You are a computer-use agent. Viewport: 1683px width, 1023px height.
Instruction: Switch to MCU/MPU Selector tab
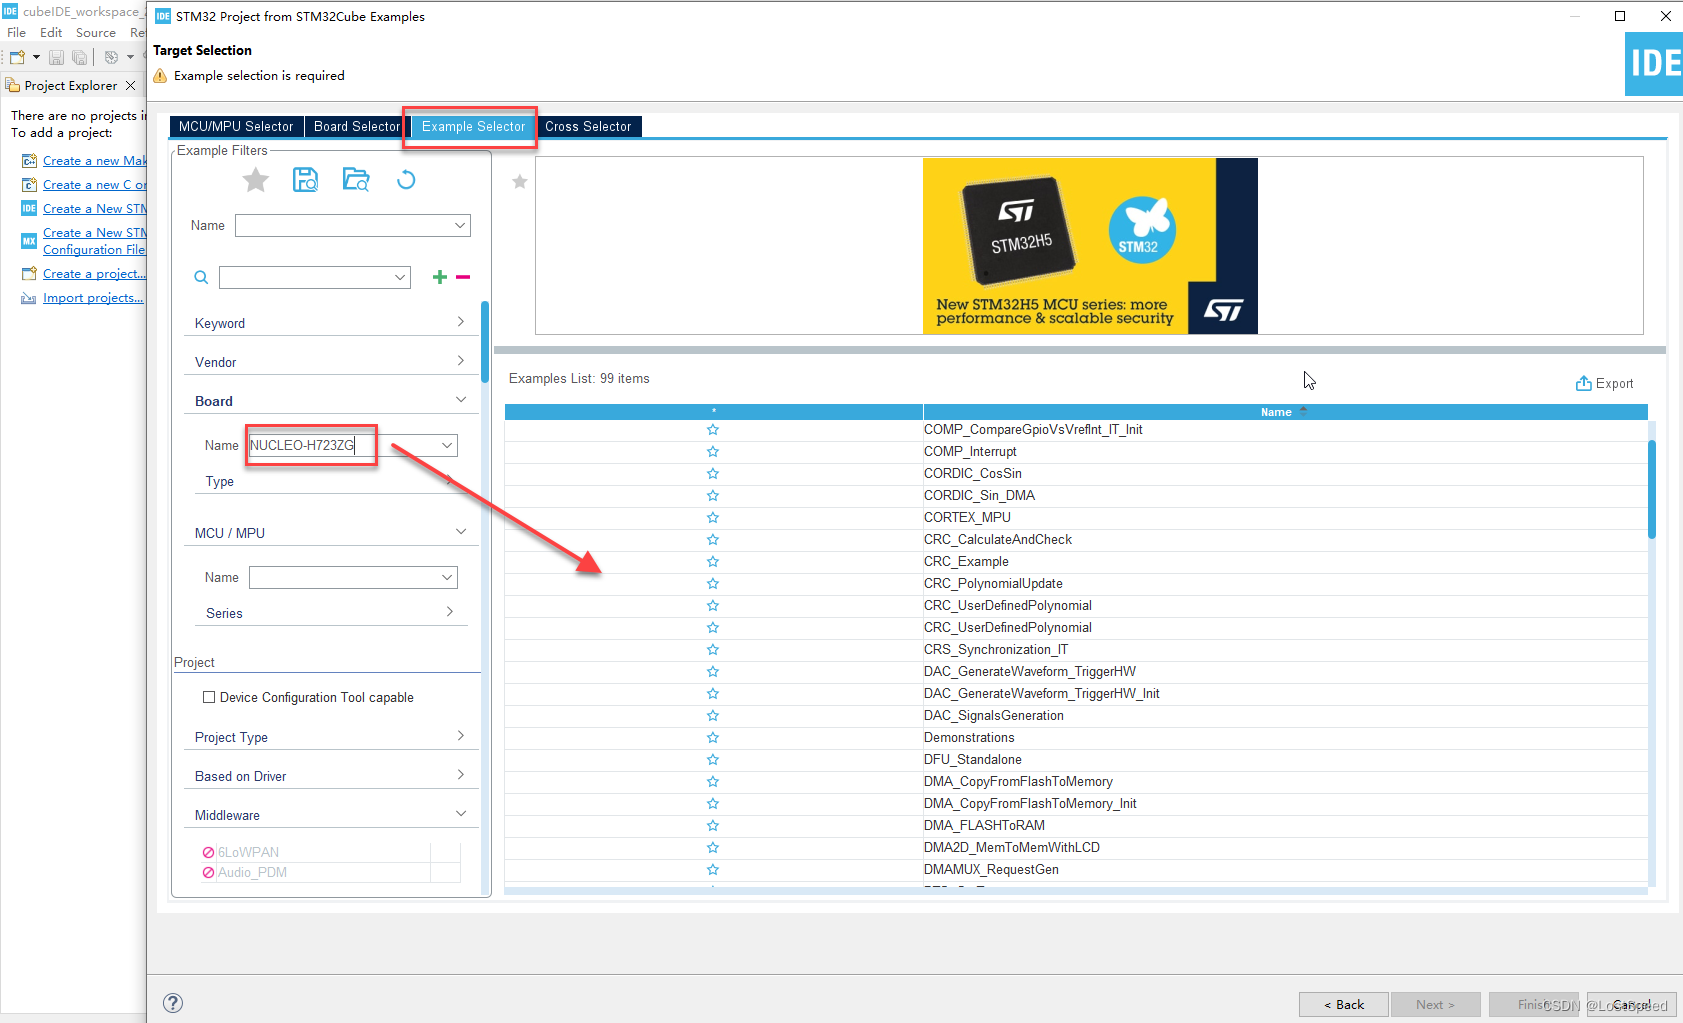236,126
